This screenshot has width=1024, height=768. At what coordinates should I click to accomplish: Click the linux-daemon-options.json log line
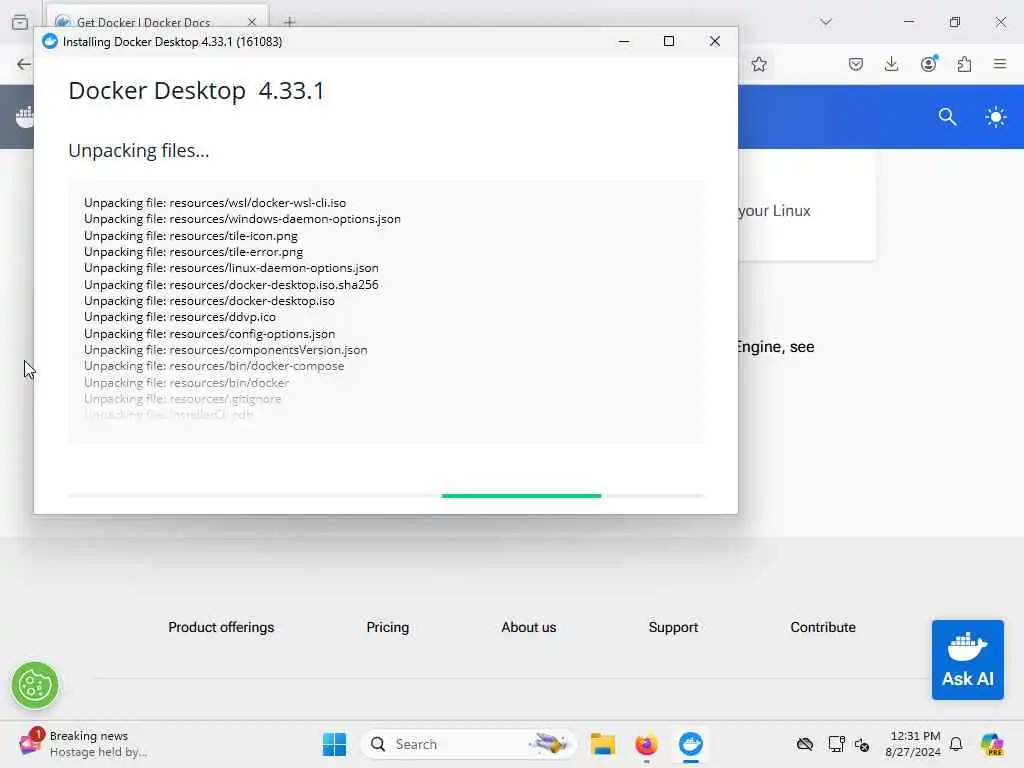231,268
